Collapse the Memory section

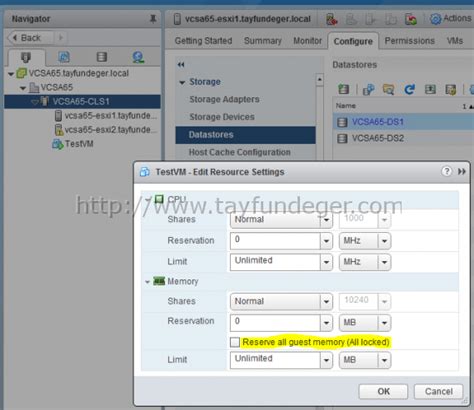click(x=147, y=282)
